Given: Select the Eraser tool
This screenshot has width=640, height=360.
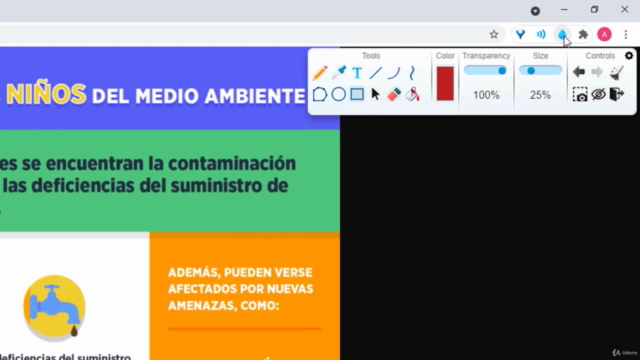Looking at the screenshot, I should click(394, 94).
